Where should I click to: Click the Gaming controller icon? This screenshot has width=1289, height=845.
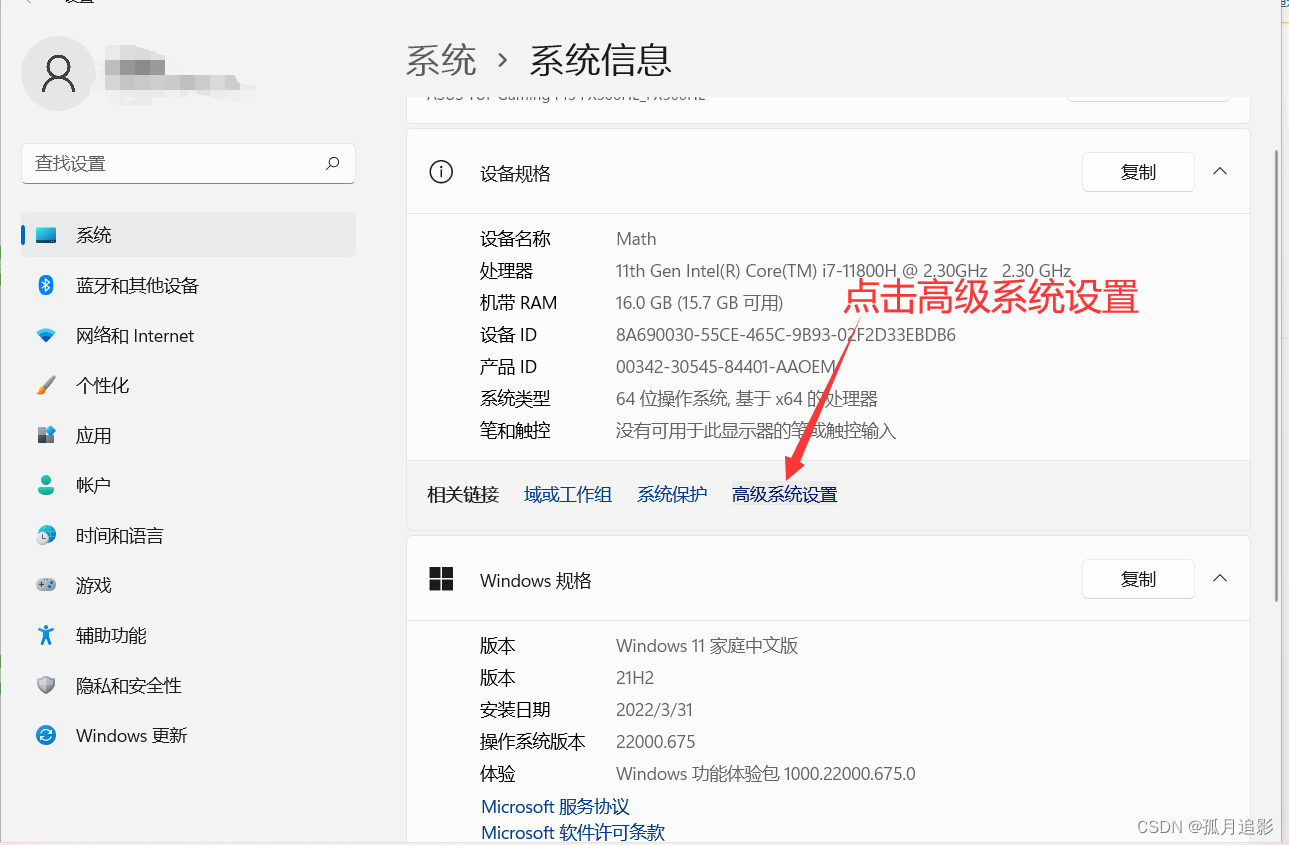pyautogui.click(x=46, y=585)
